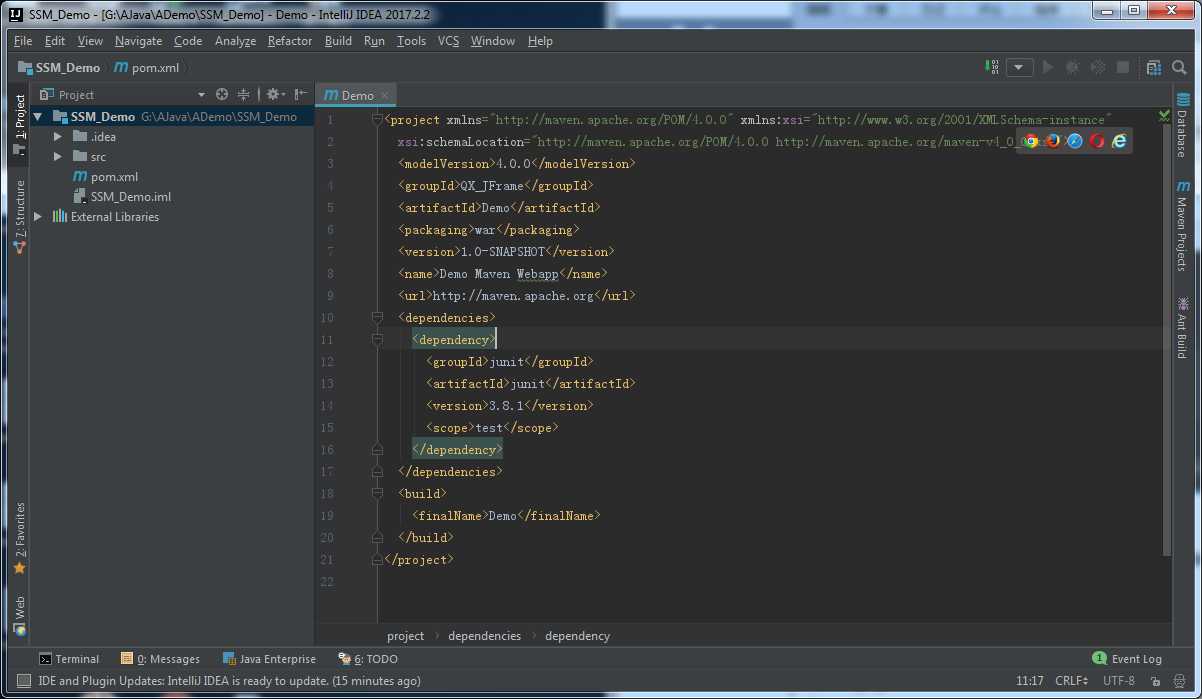The height and width of the screenshot is (699, 1202).
Task: Click SSM_Demo breadcrumb in navigation bar
Action: pyautogui.click(x=60, y=67)
